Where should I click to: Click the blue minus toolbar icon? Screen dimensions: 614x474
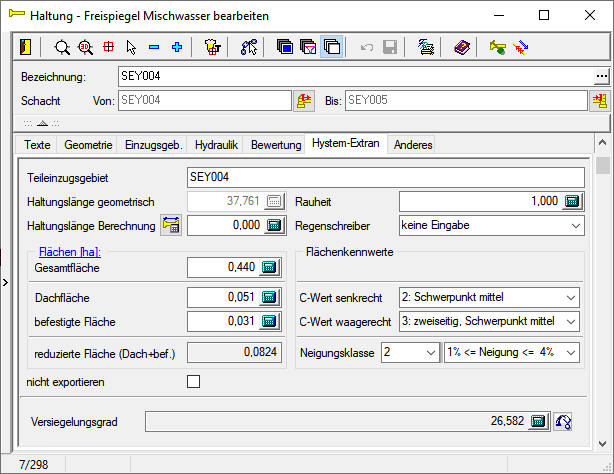[153, 47]
